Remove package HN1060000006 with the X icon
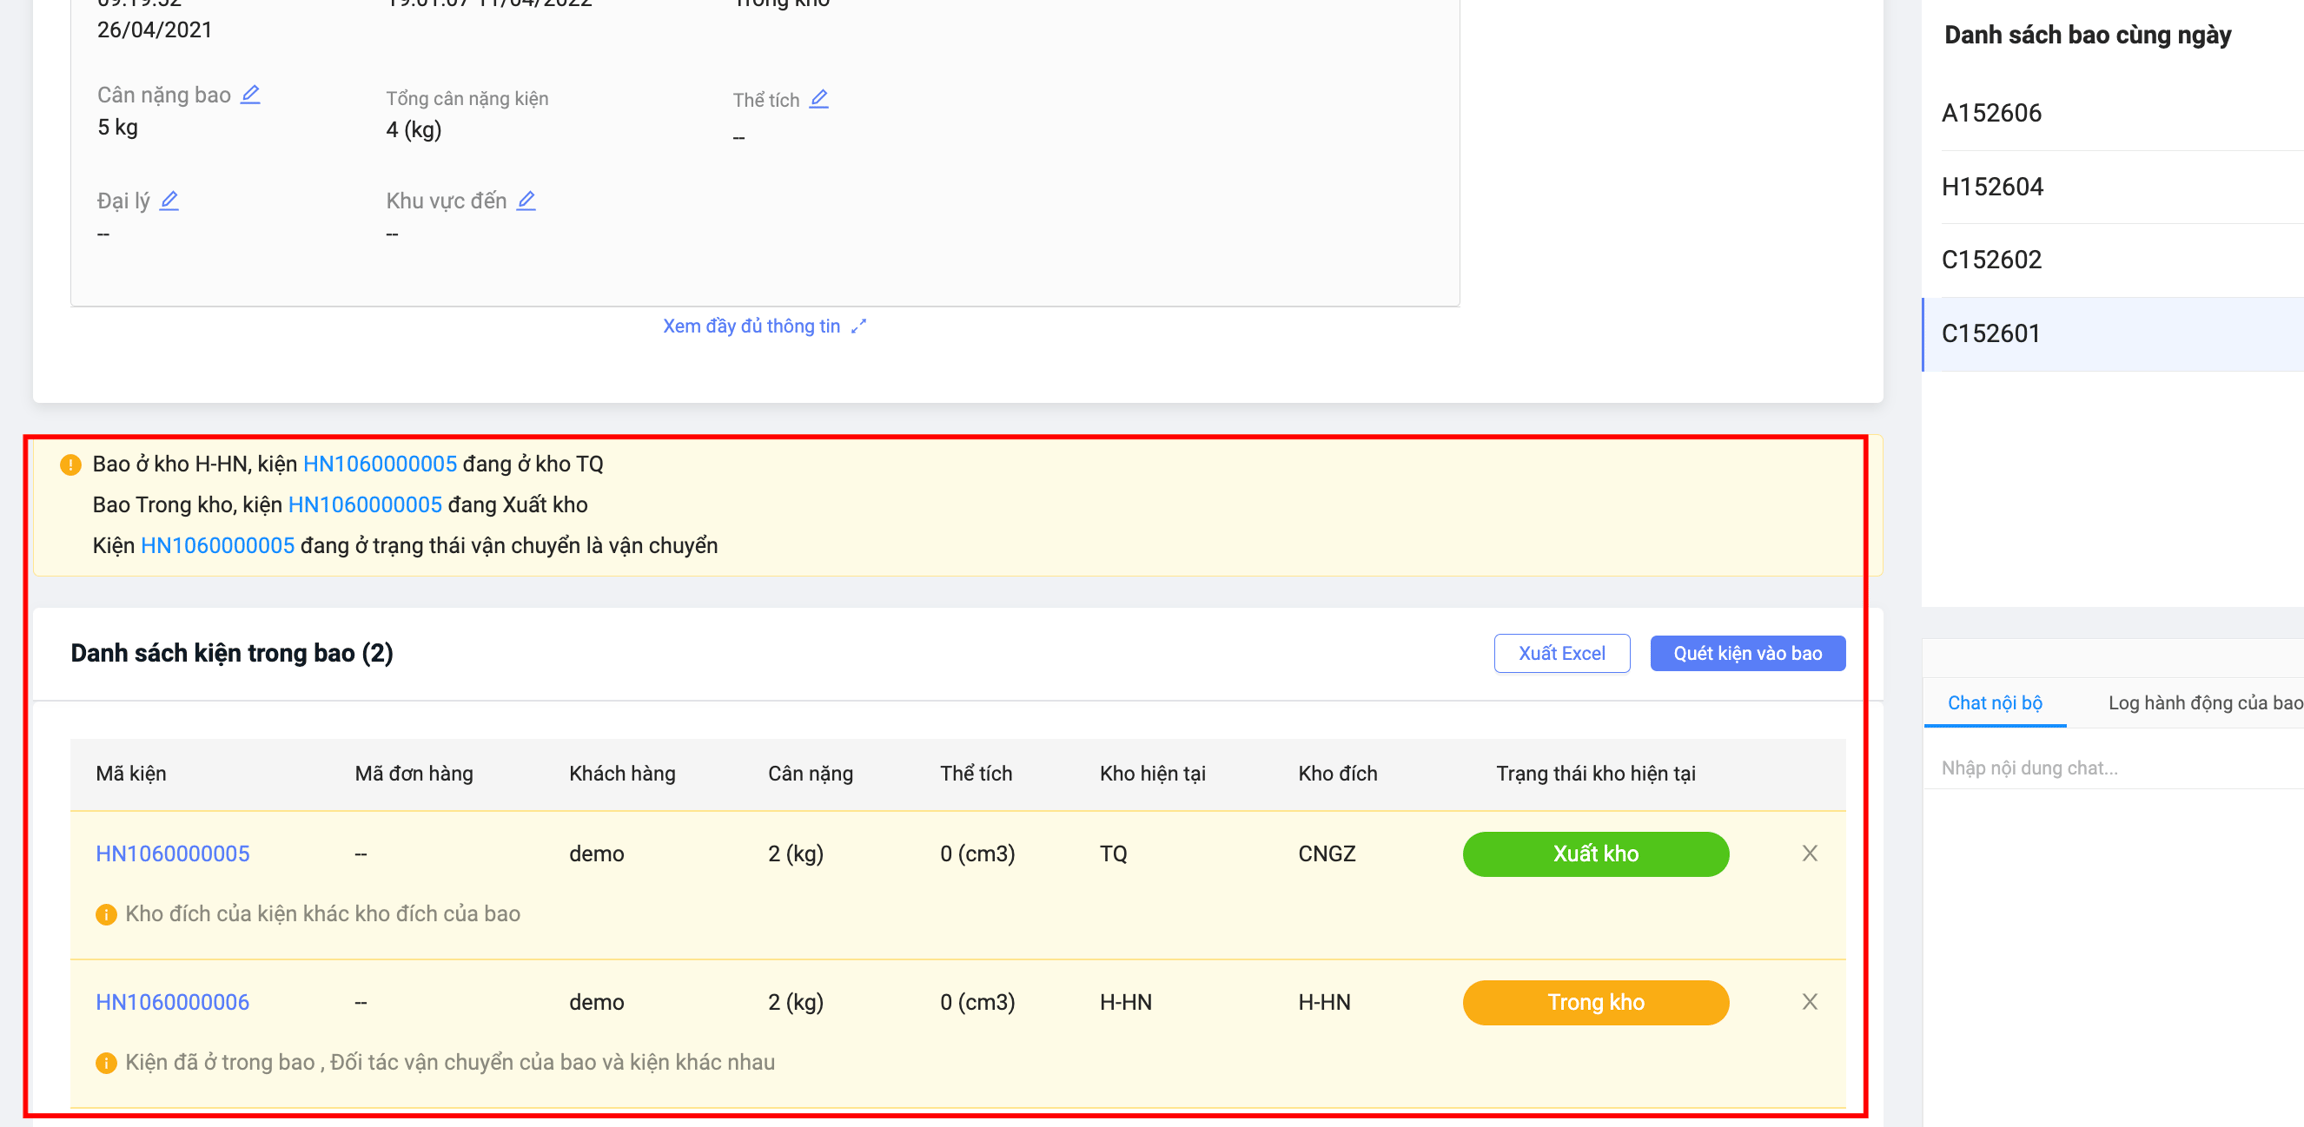This screenshot has height=1127, width=2304. coord(1810,1002)
